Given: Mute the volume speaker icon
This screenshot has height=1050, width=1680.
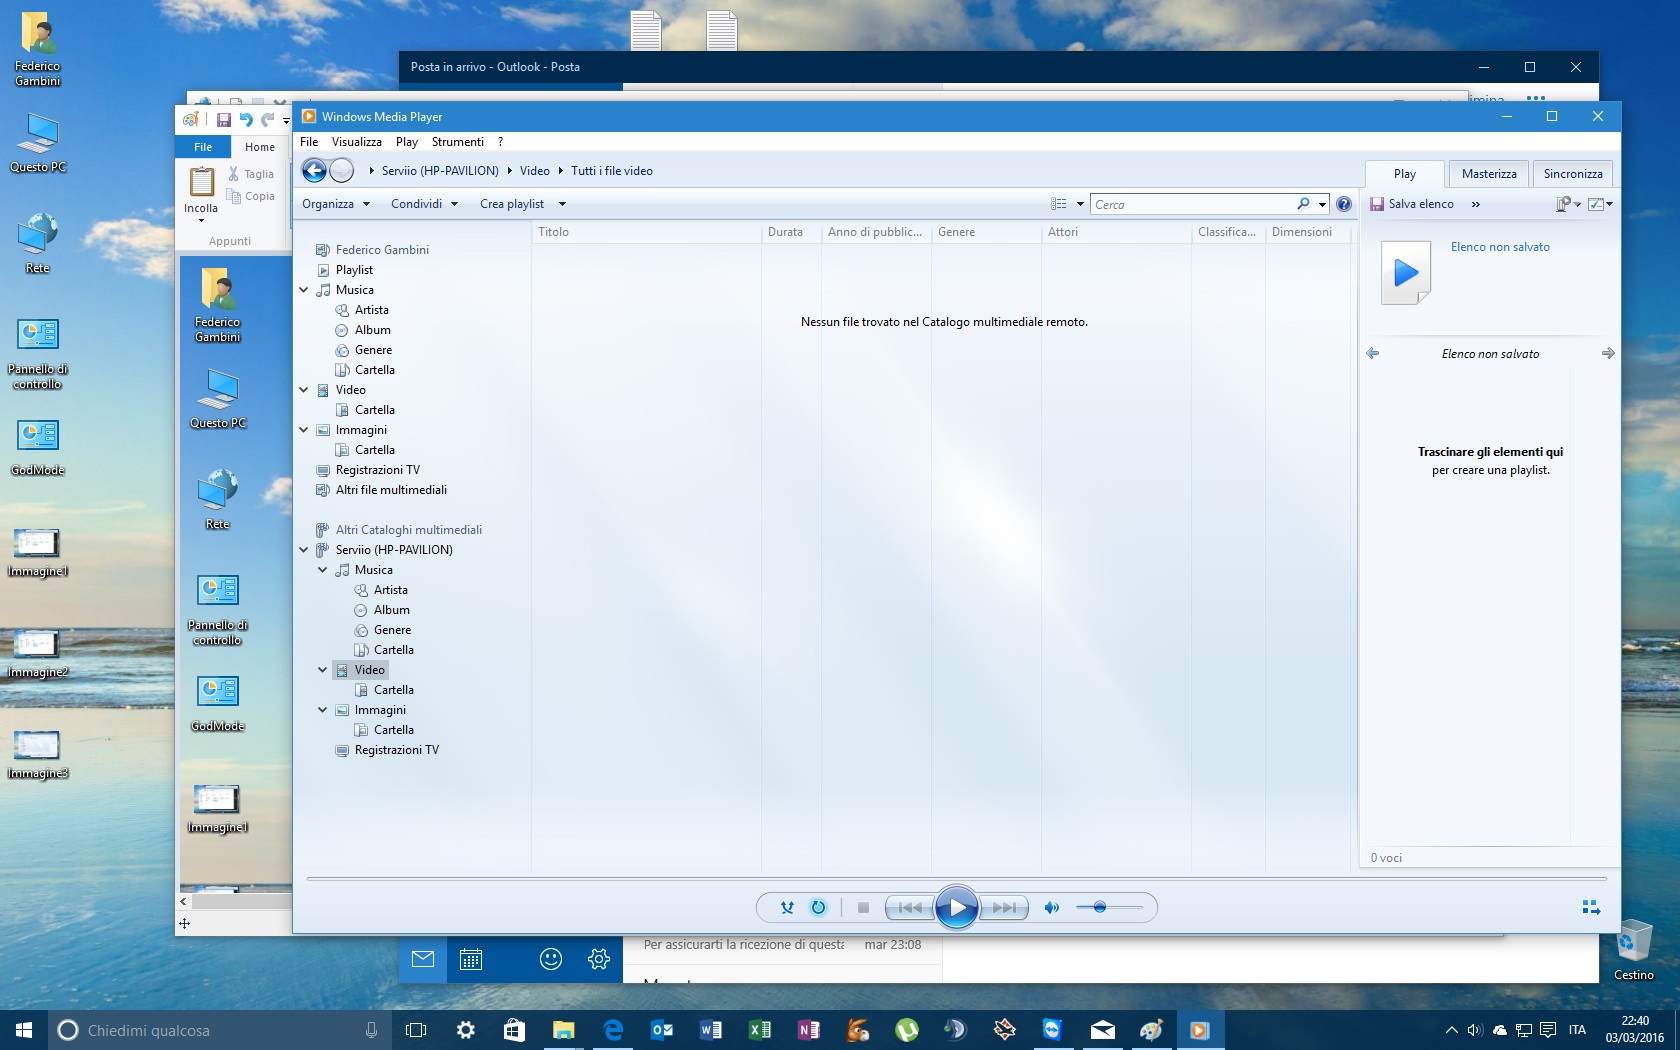Looking at the screenshot, I should (x=1051, y=908).
